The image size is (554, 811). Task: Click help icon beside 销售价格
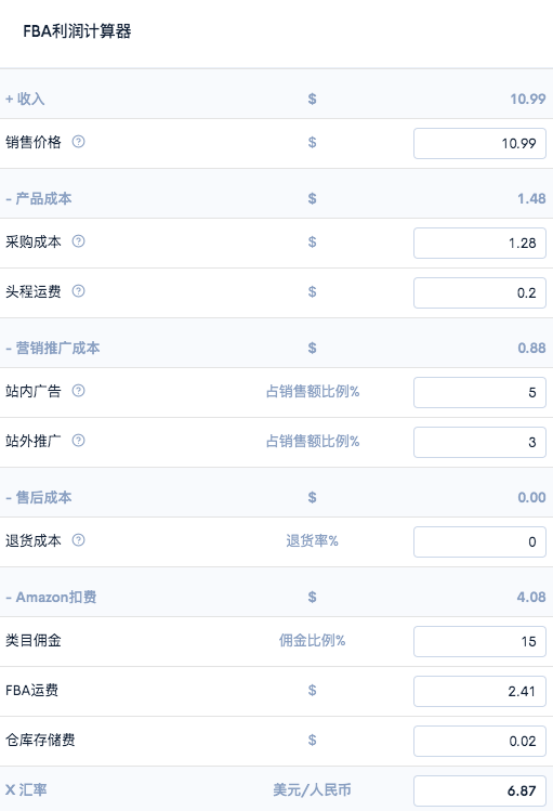[x=78, y=142]
